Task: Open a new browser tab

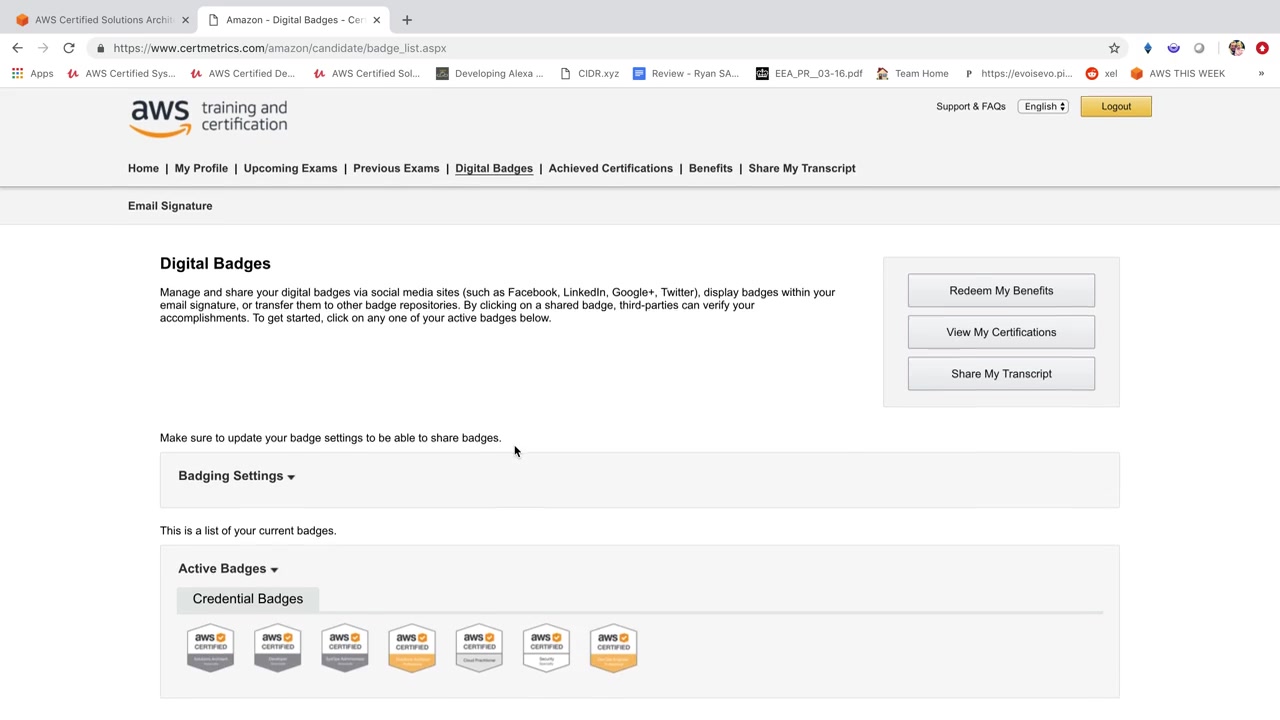Action: pos(407,20)
